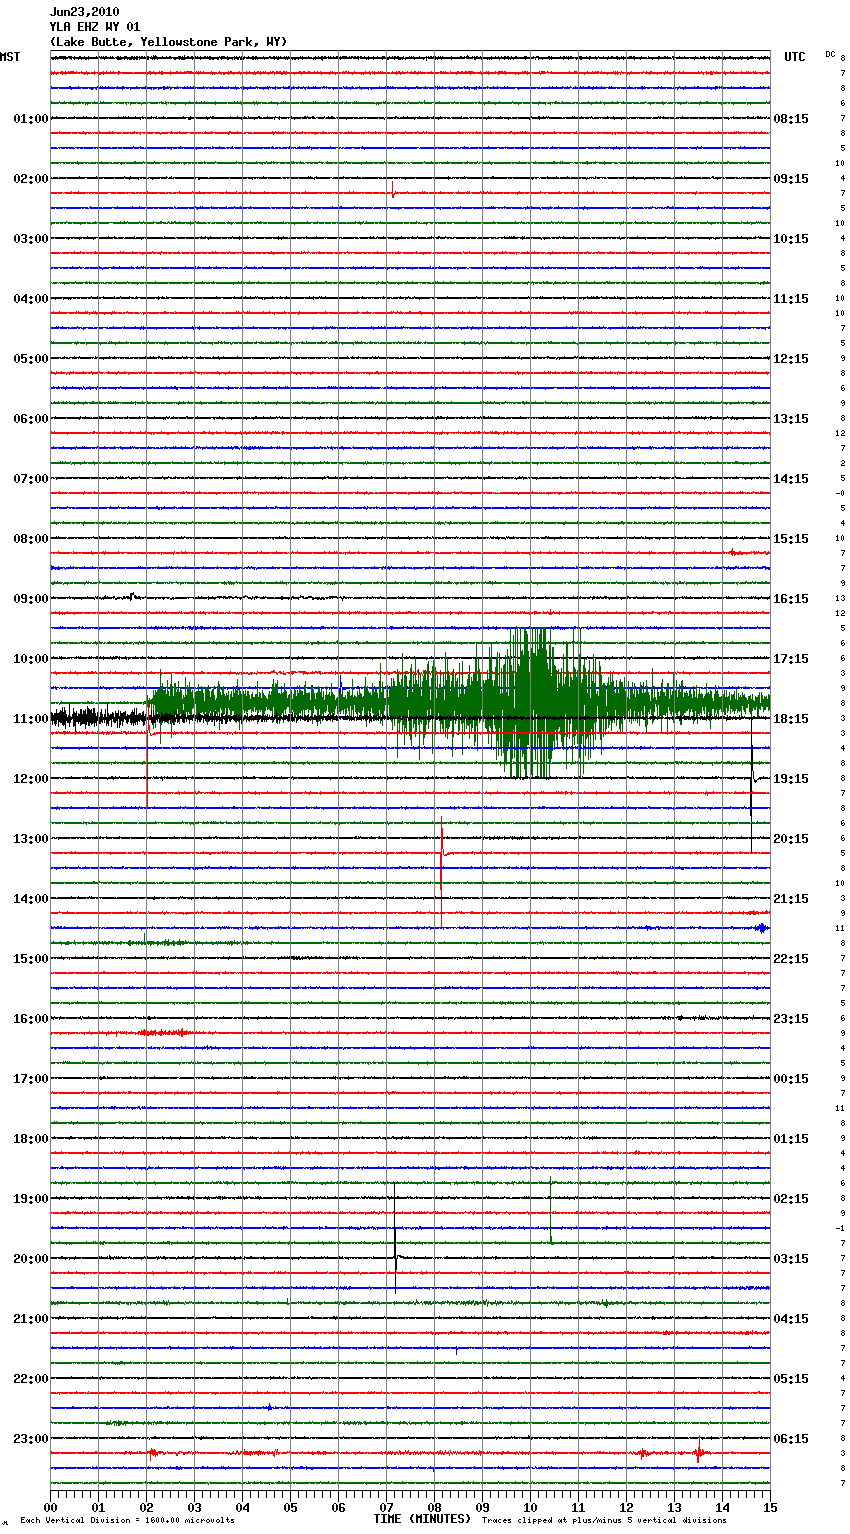Click the 20:00 MST time label
The image size is (850, 1534).
coord(31,1259)
